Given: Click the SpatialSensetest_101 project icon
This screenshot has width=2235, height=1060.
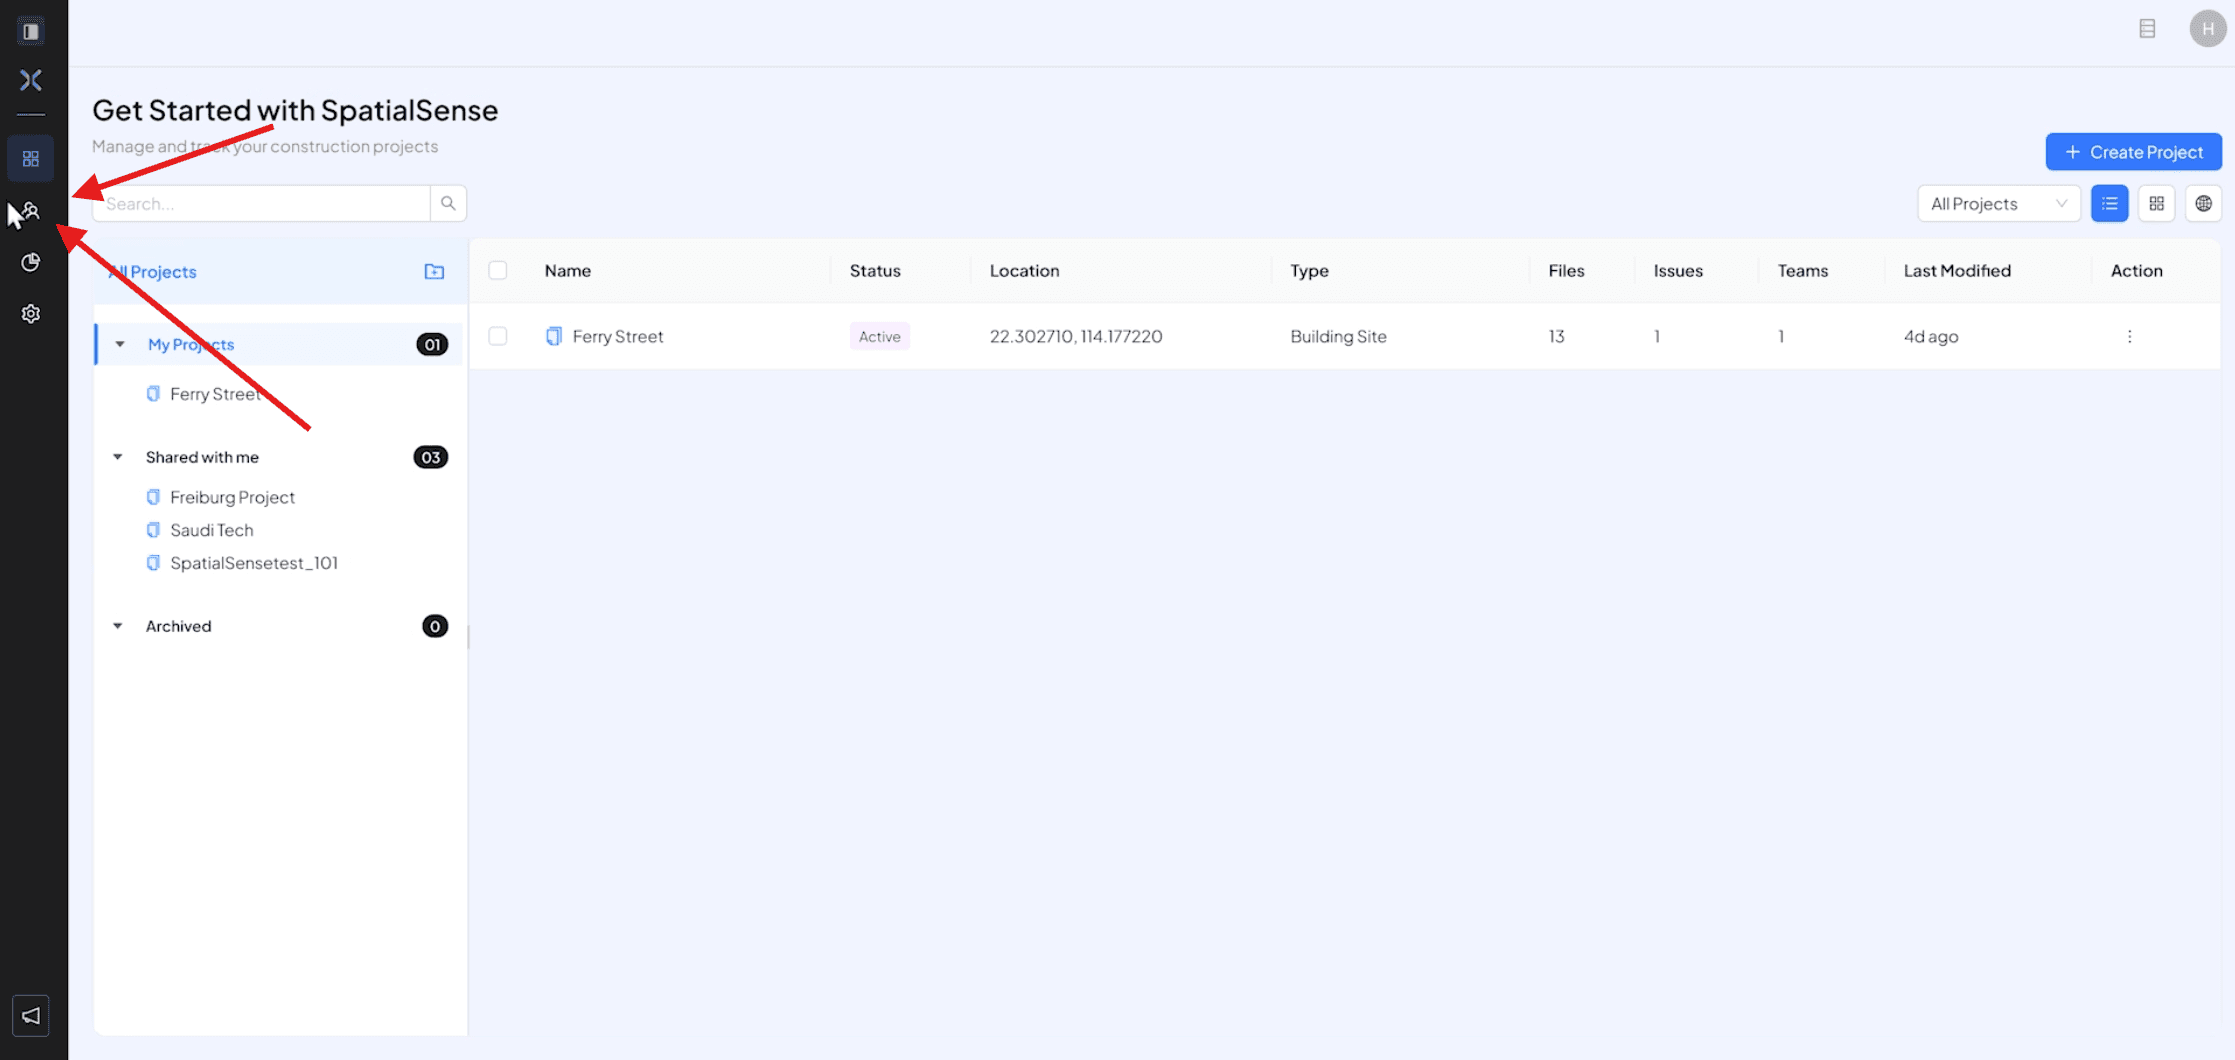Looking at the screenshot, I should pyautogui.click(x=153, y=563).
